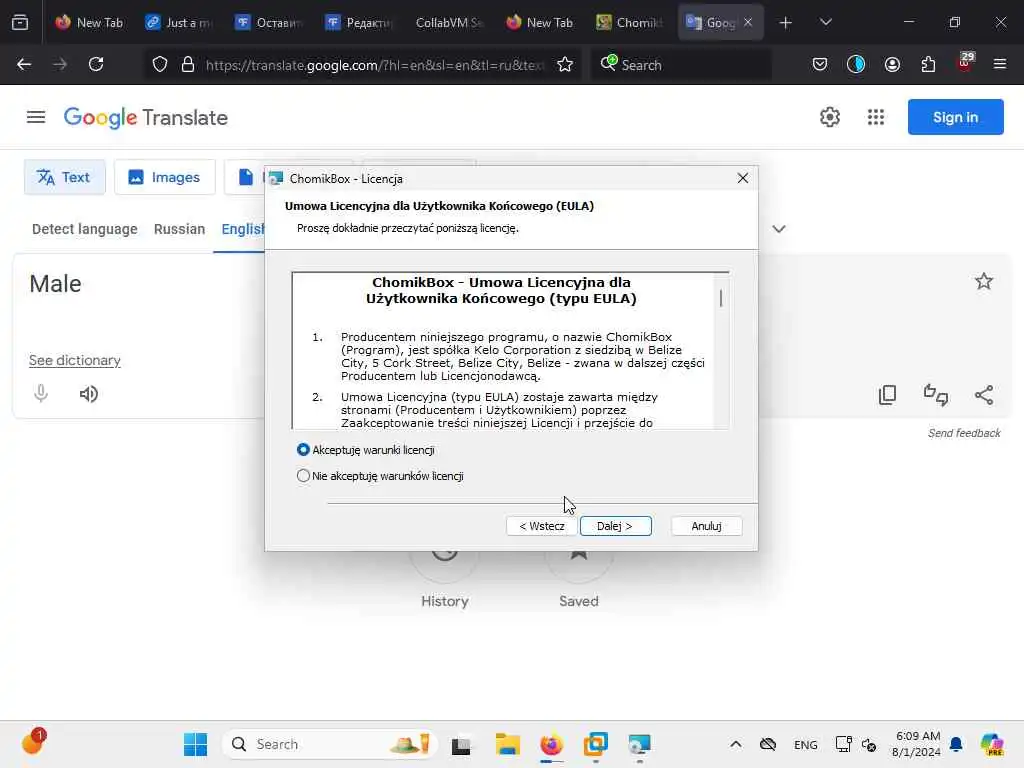
Task: Close the Google Translate browser tab
Action: 748,23
